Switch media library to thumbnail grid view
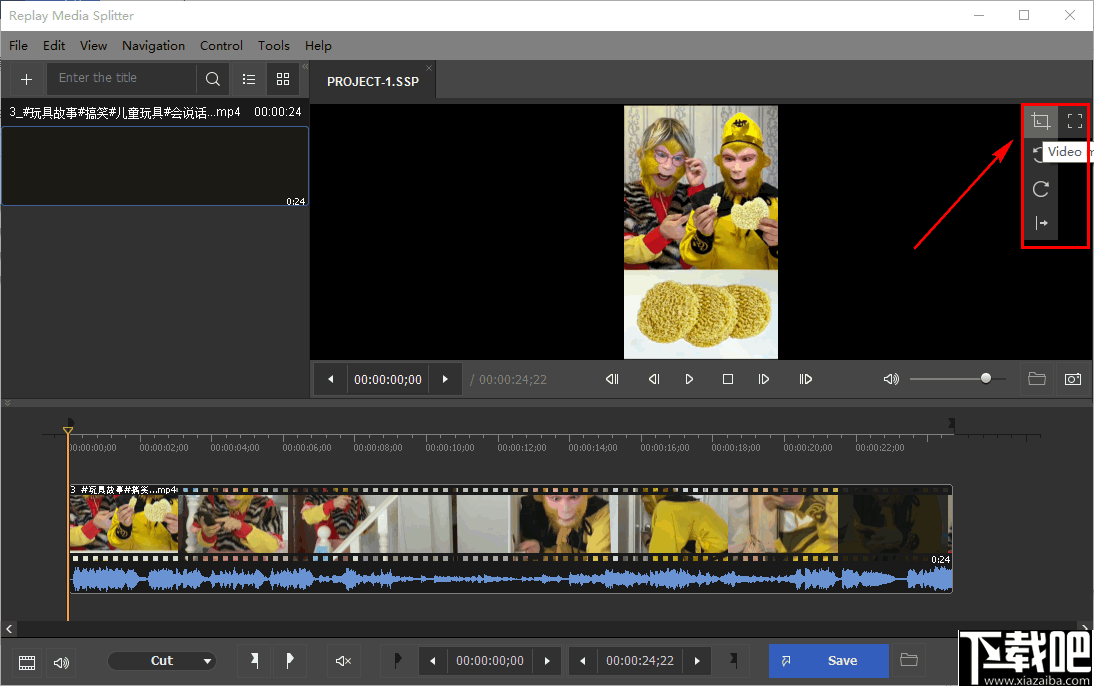Screen dimensions: 1094x686 283,79
